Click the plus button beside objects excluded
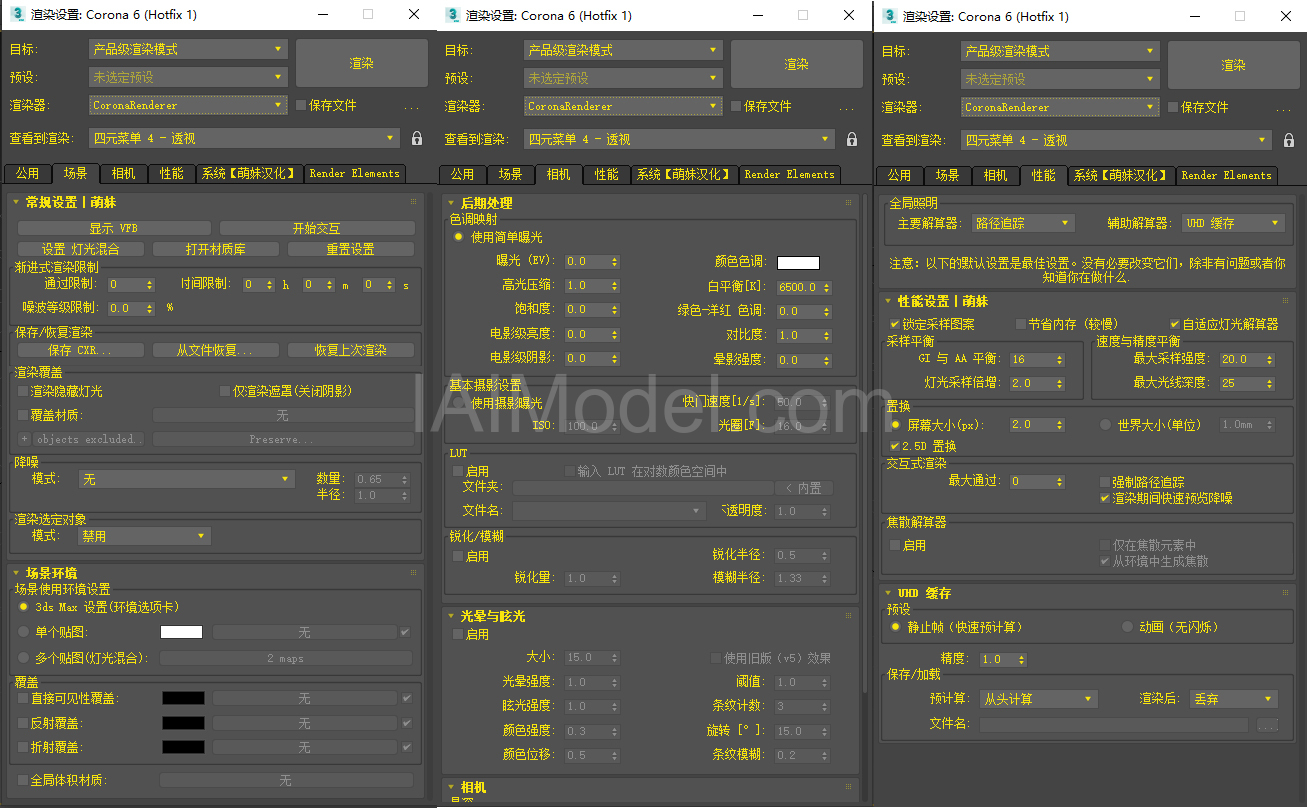 [x=24, y=439]
